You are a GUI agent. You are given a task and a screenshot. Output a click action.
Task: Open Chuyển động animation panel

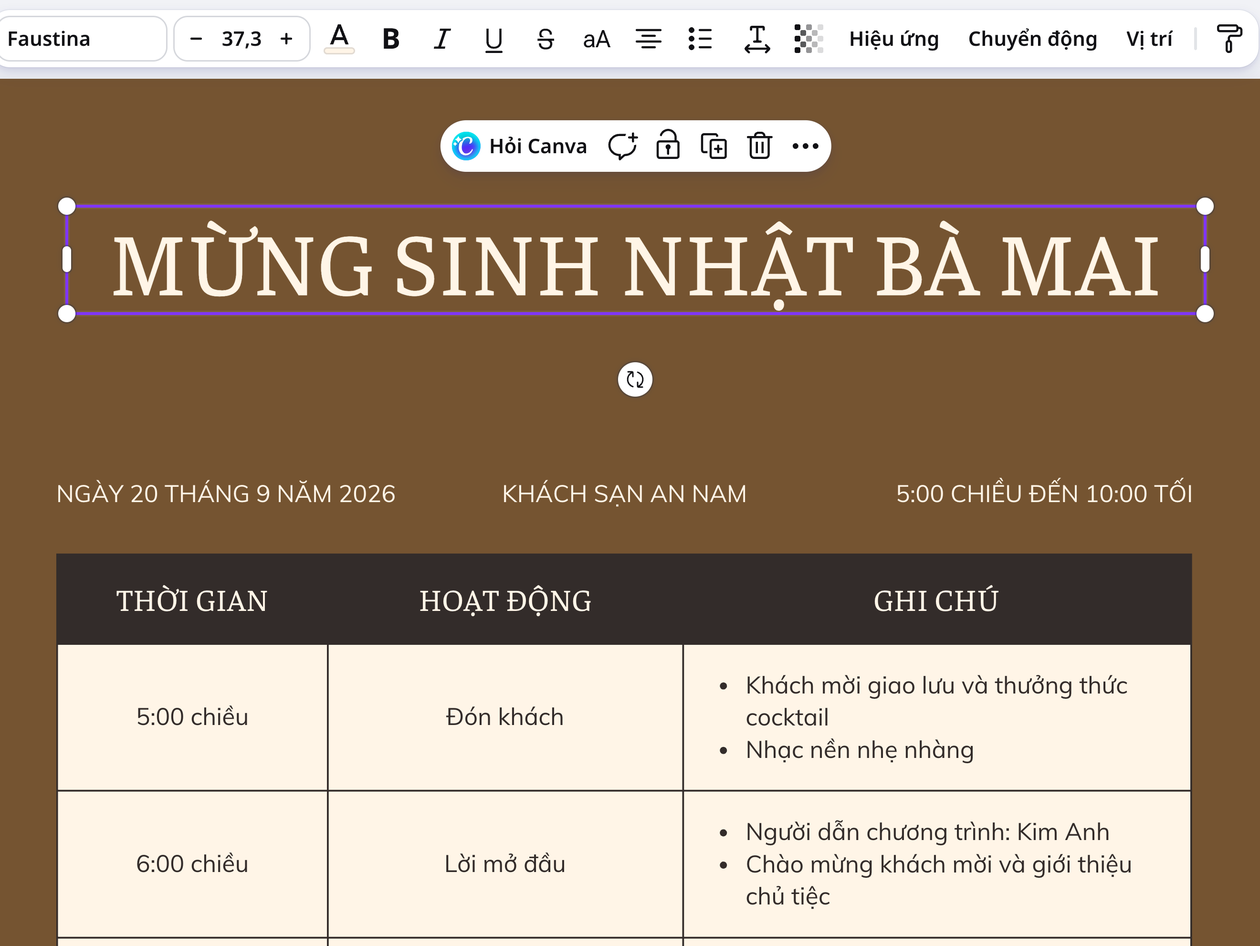[x=1032, y=39]
